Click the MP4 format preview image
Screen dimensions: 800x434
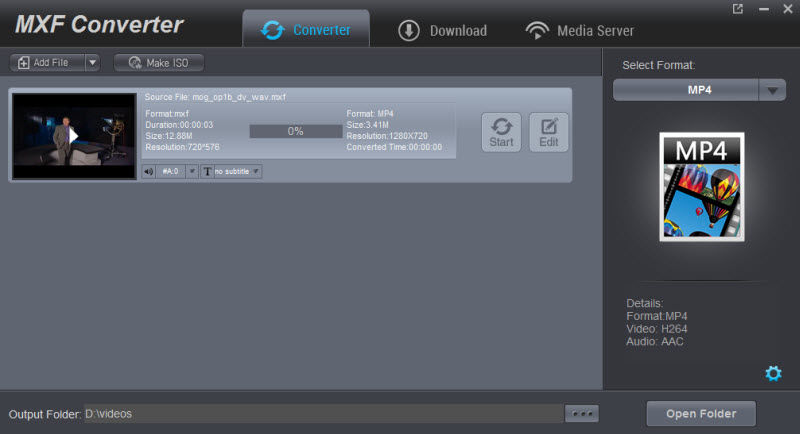click(702, 187)
